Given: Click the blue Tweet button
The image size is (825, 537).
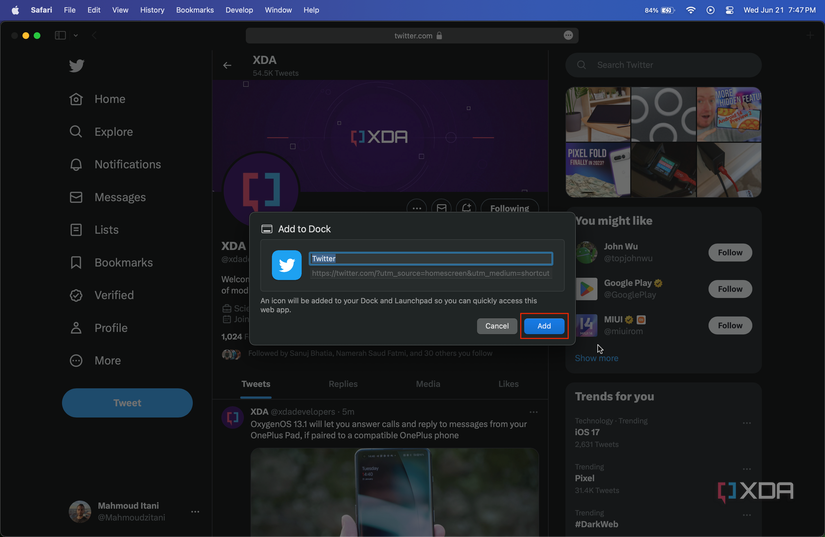Looking at the screenshot, I should click(x=127, y=403).
